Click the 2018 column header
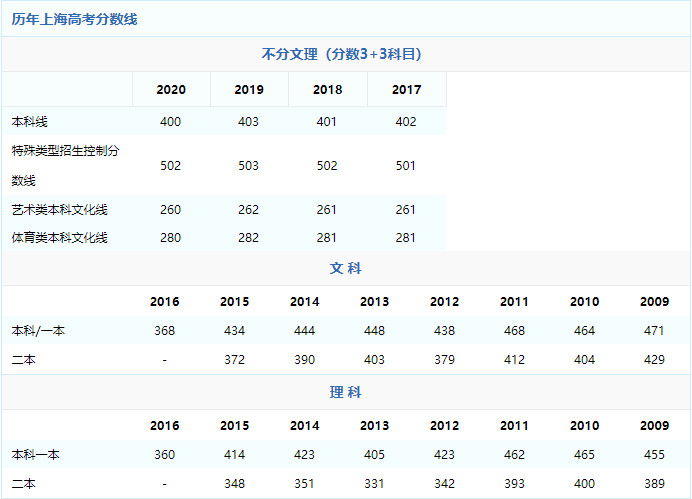The image size is (692, 499). 327,90
